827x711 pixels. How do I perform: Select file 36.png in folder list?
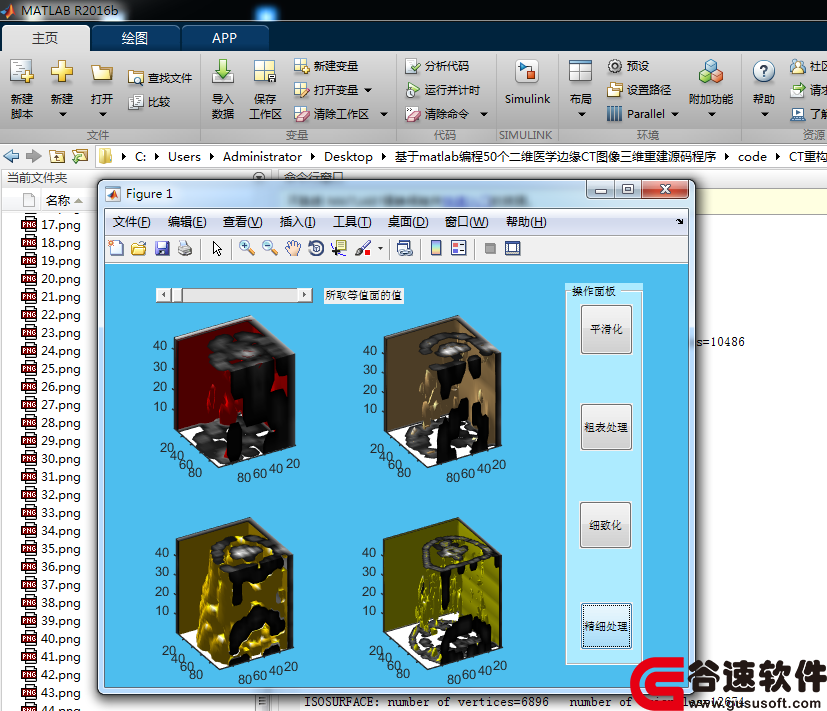pyautogui.click(x=51, y=567)
